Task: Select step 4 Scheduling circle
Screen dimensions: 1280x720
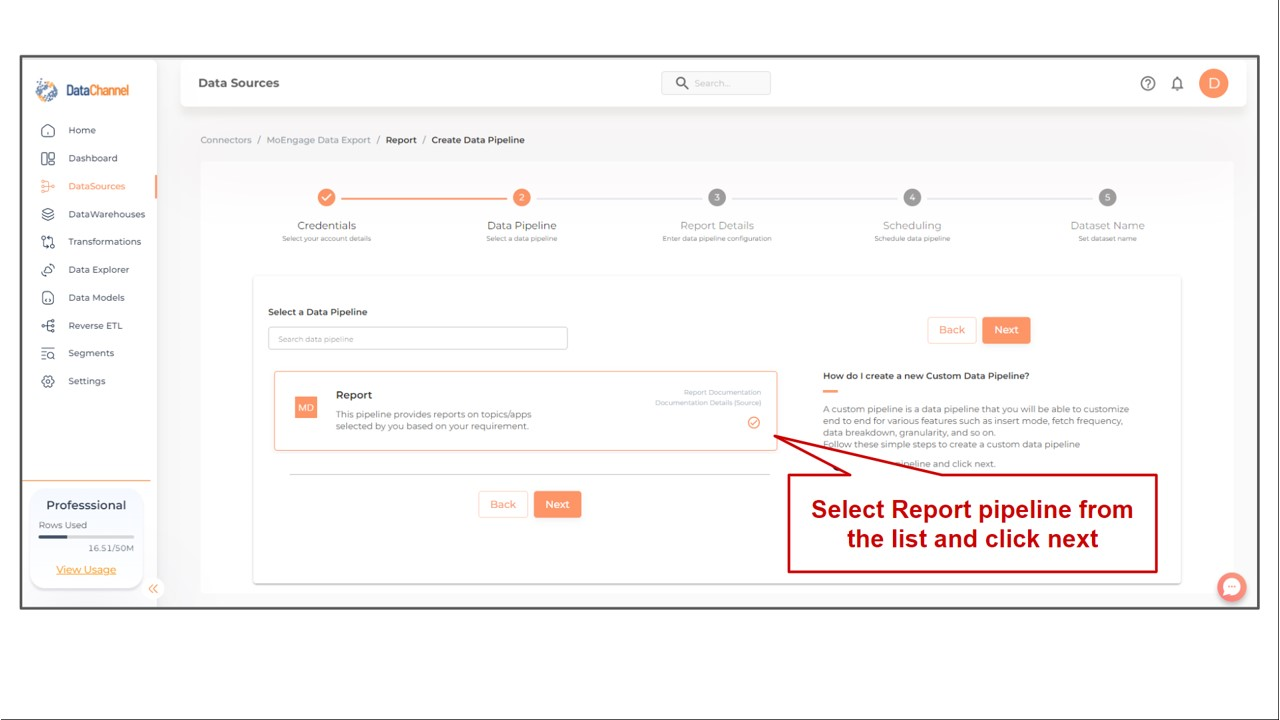Action: pyautogui.click(x=912, y=197)
